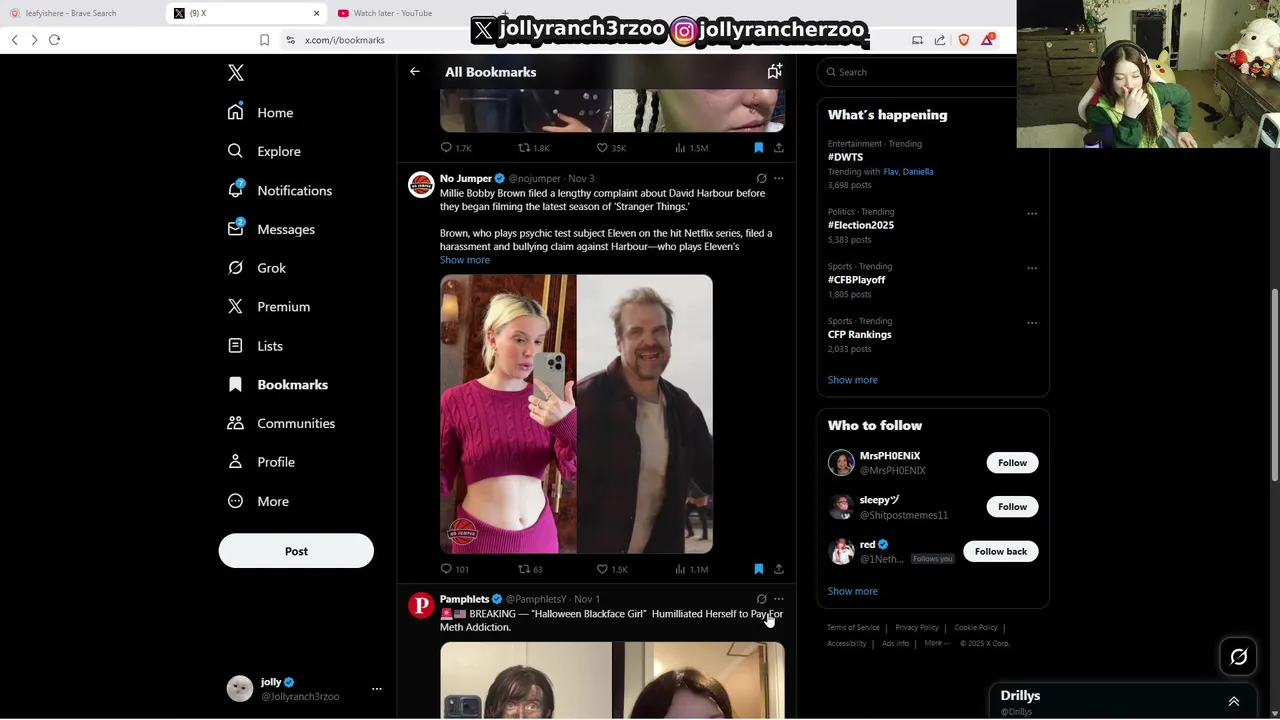The height and width of the screenshot is (720, 1280).
Task: Open Grok explain on No Jumper post
Action: pos(761,179)
